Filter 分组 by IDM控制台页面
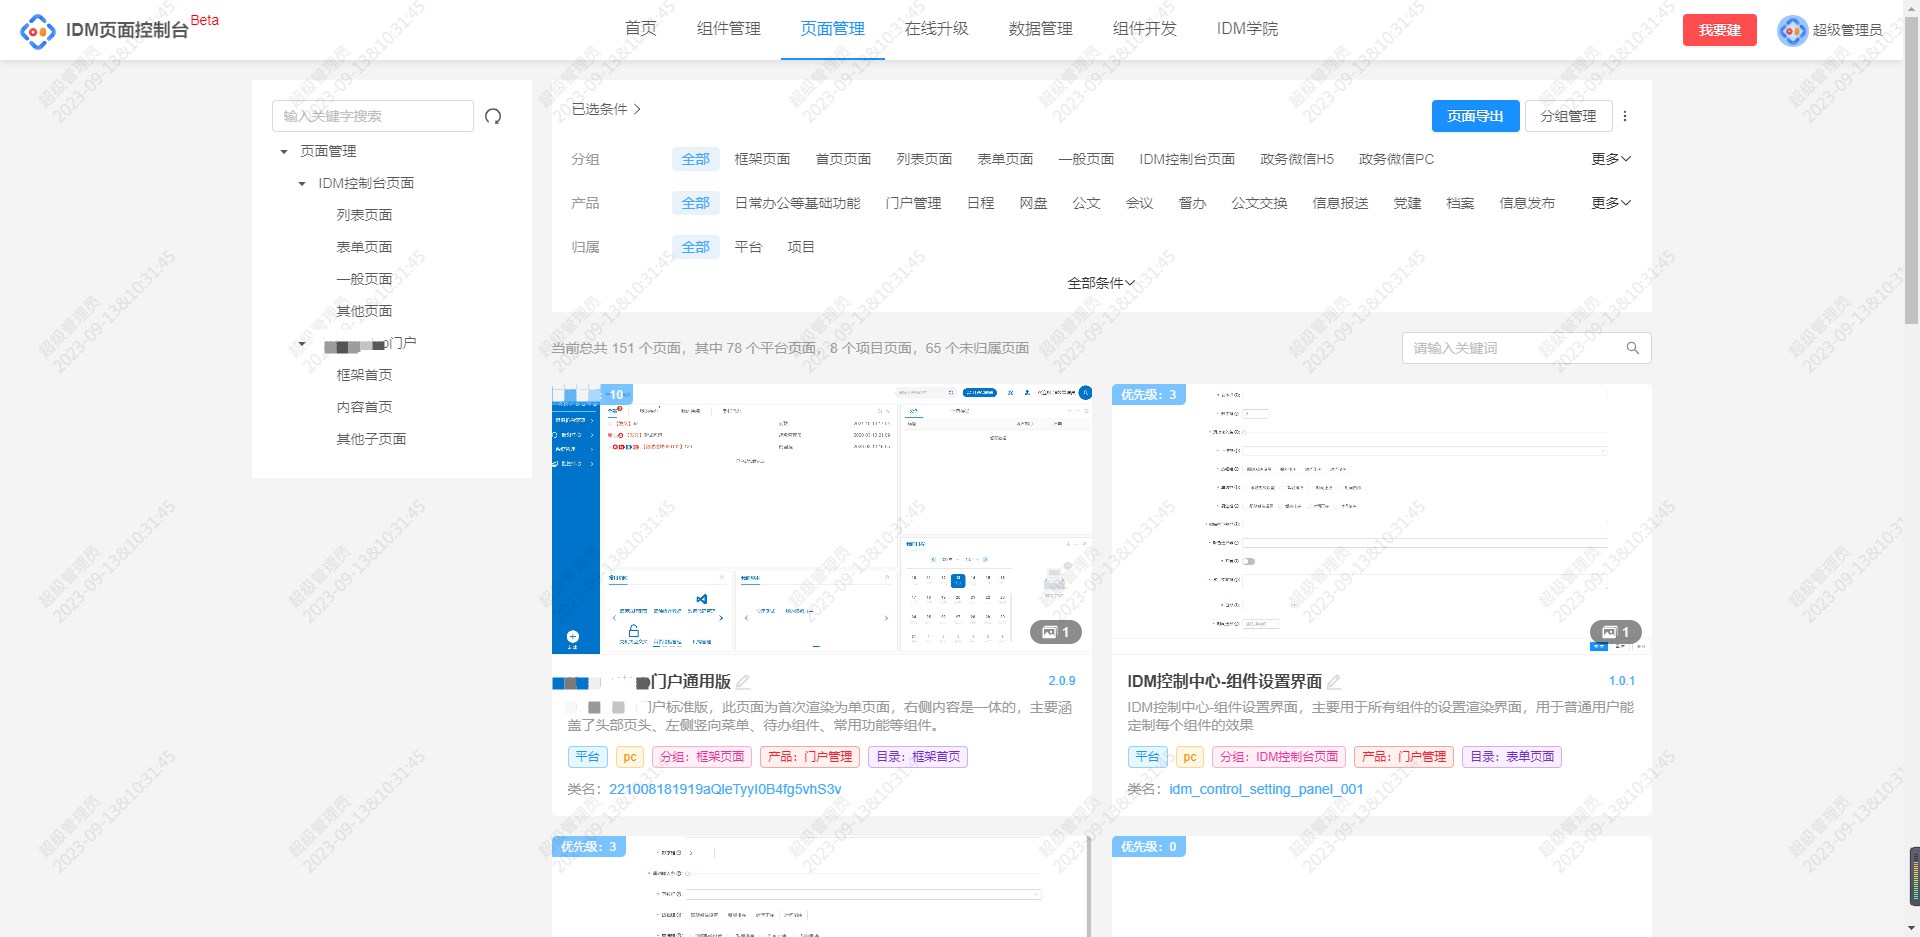 pos(1187,159)
